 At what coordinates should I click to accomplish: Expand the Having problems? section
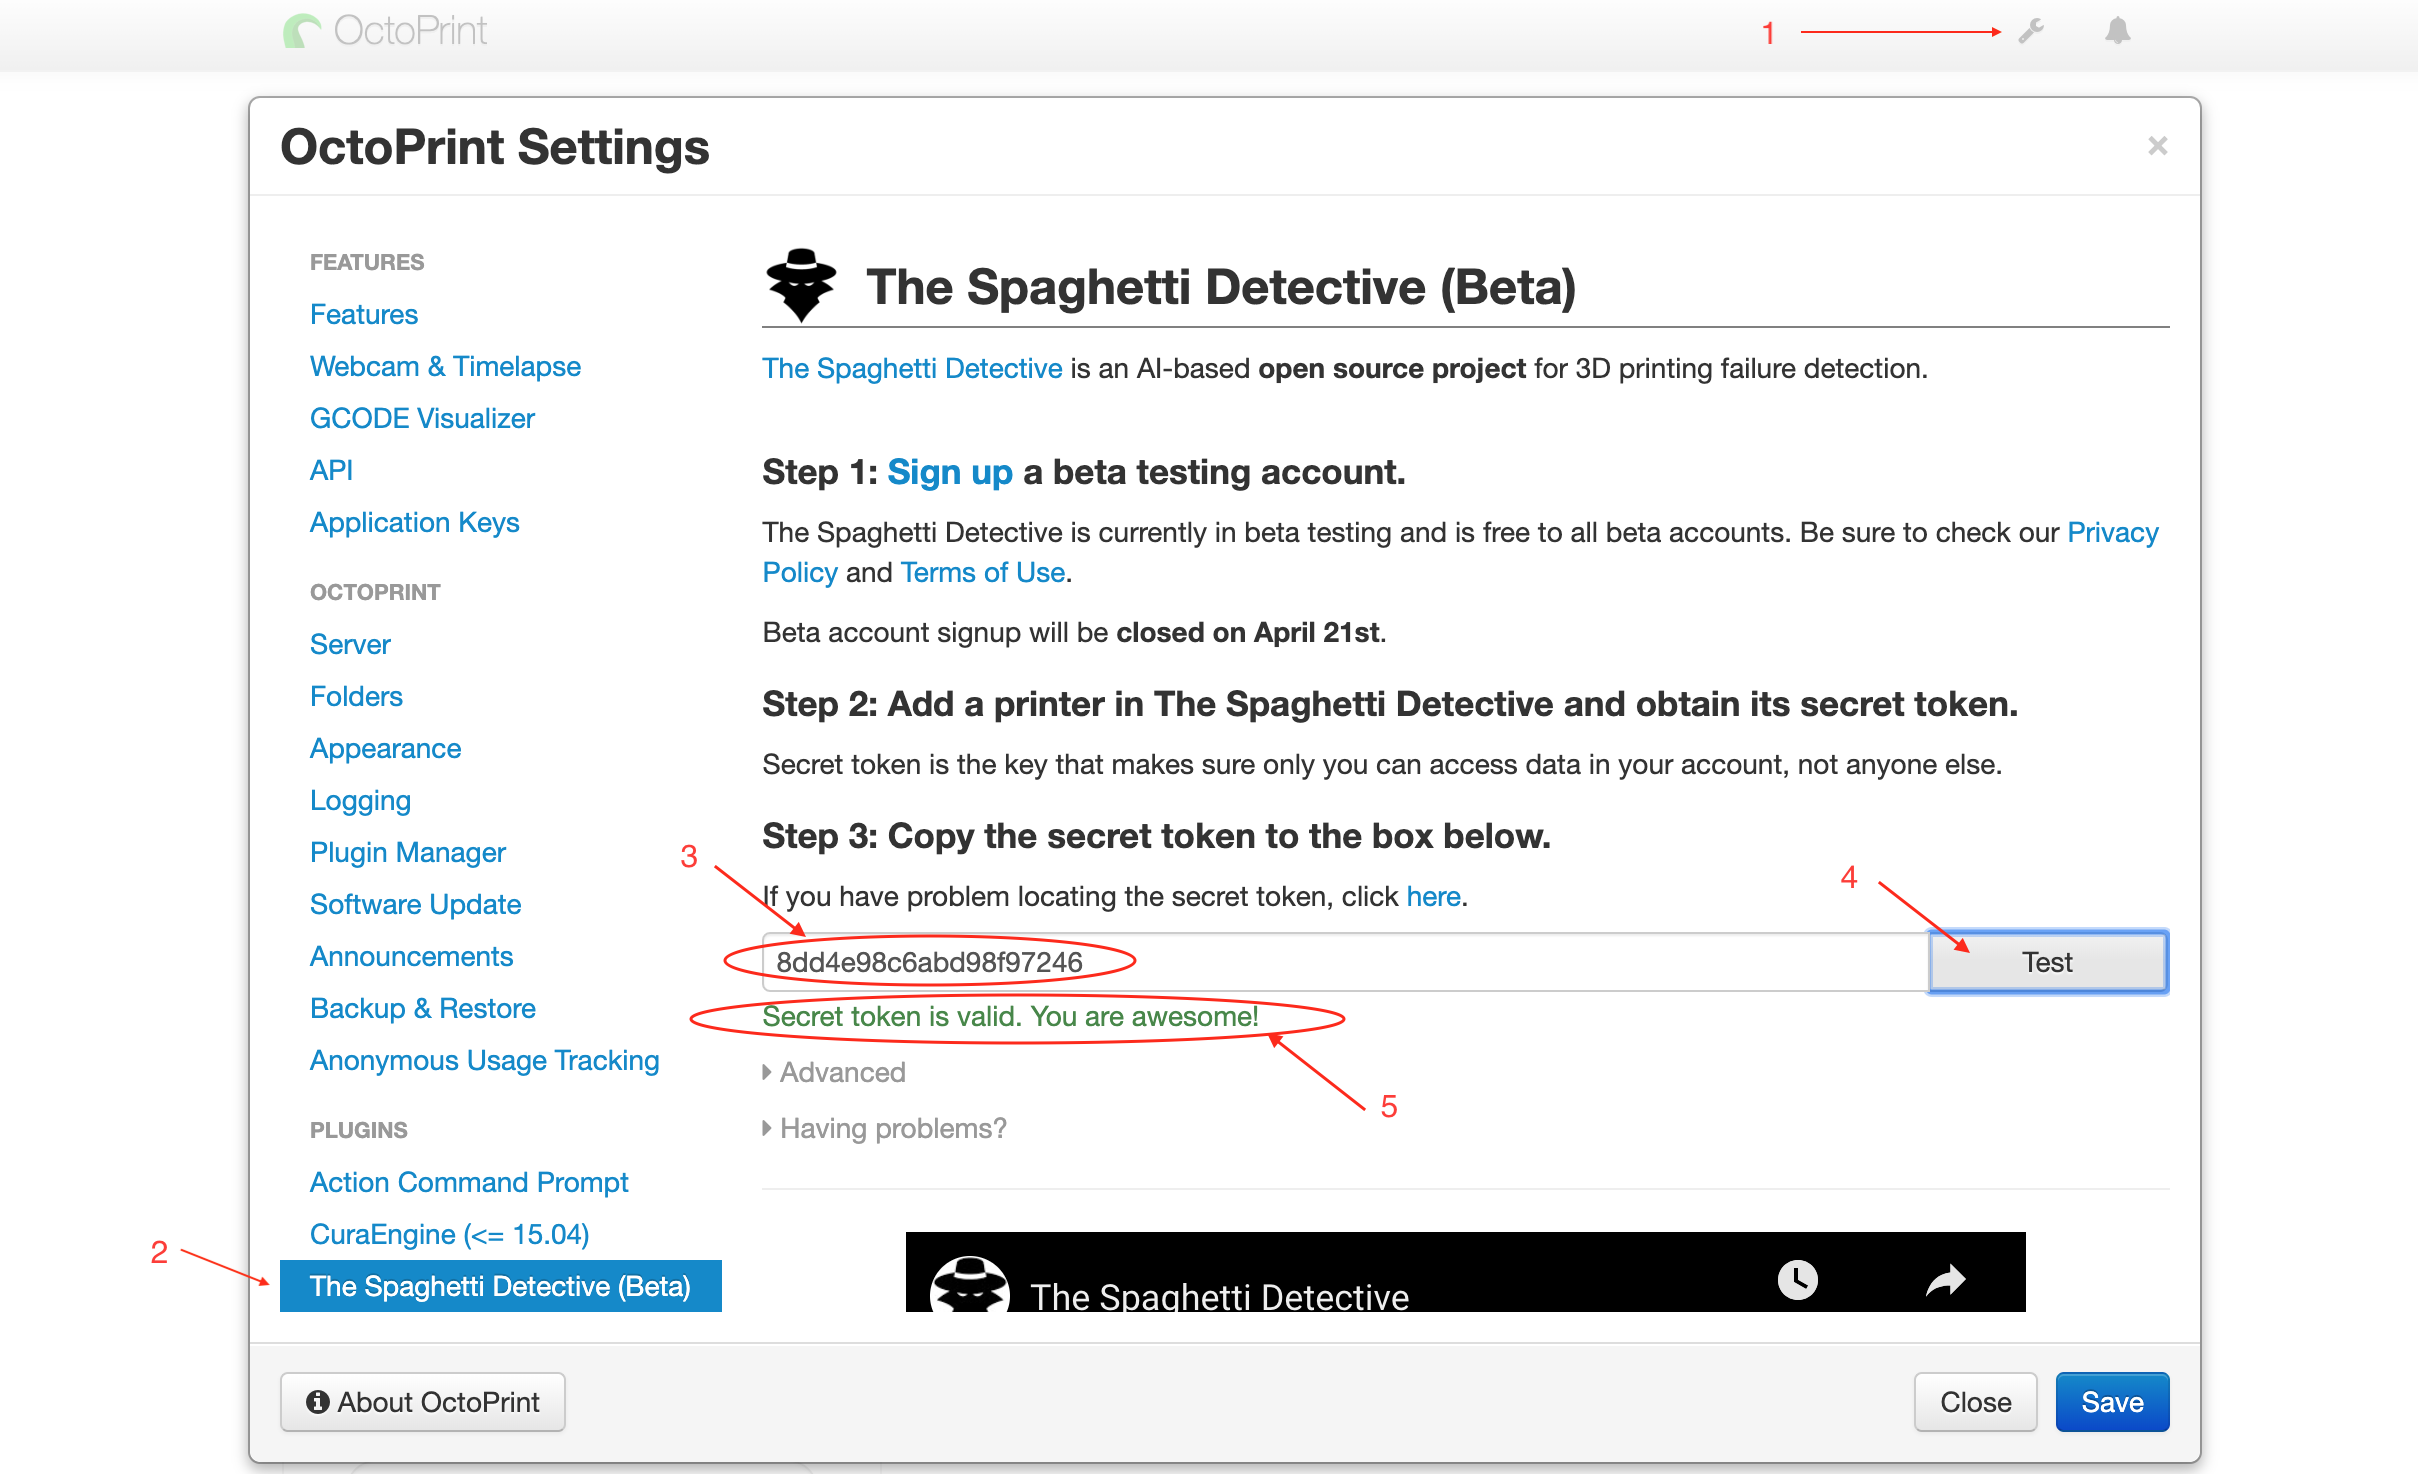pos(891,1128)
